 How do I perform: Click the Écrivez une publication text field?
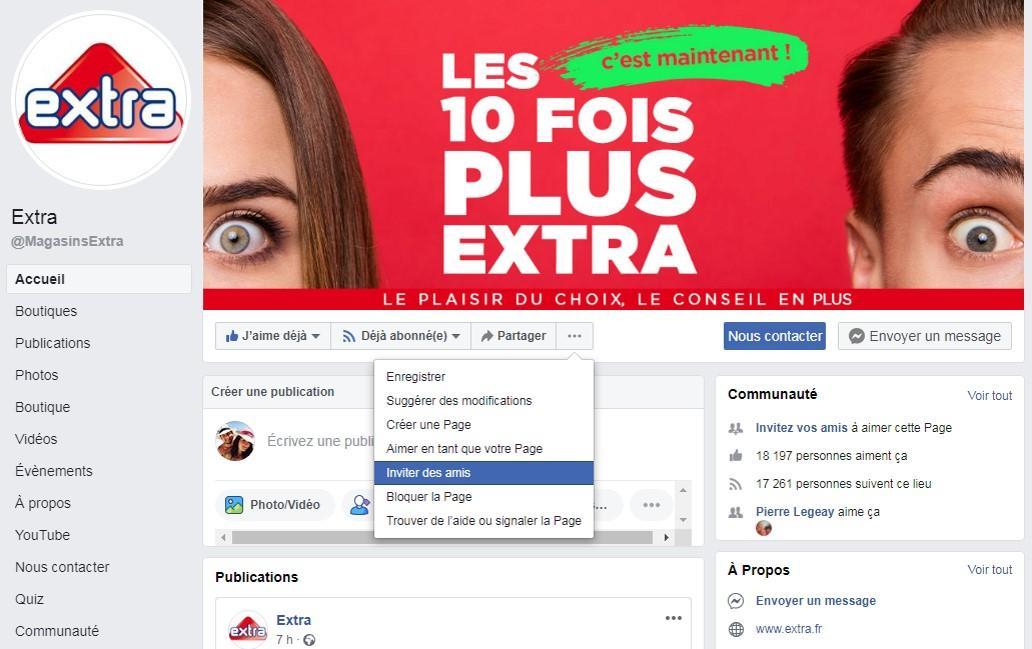pos(320,441)
